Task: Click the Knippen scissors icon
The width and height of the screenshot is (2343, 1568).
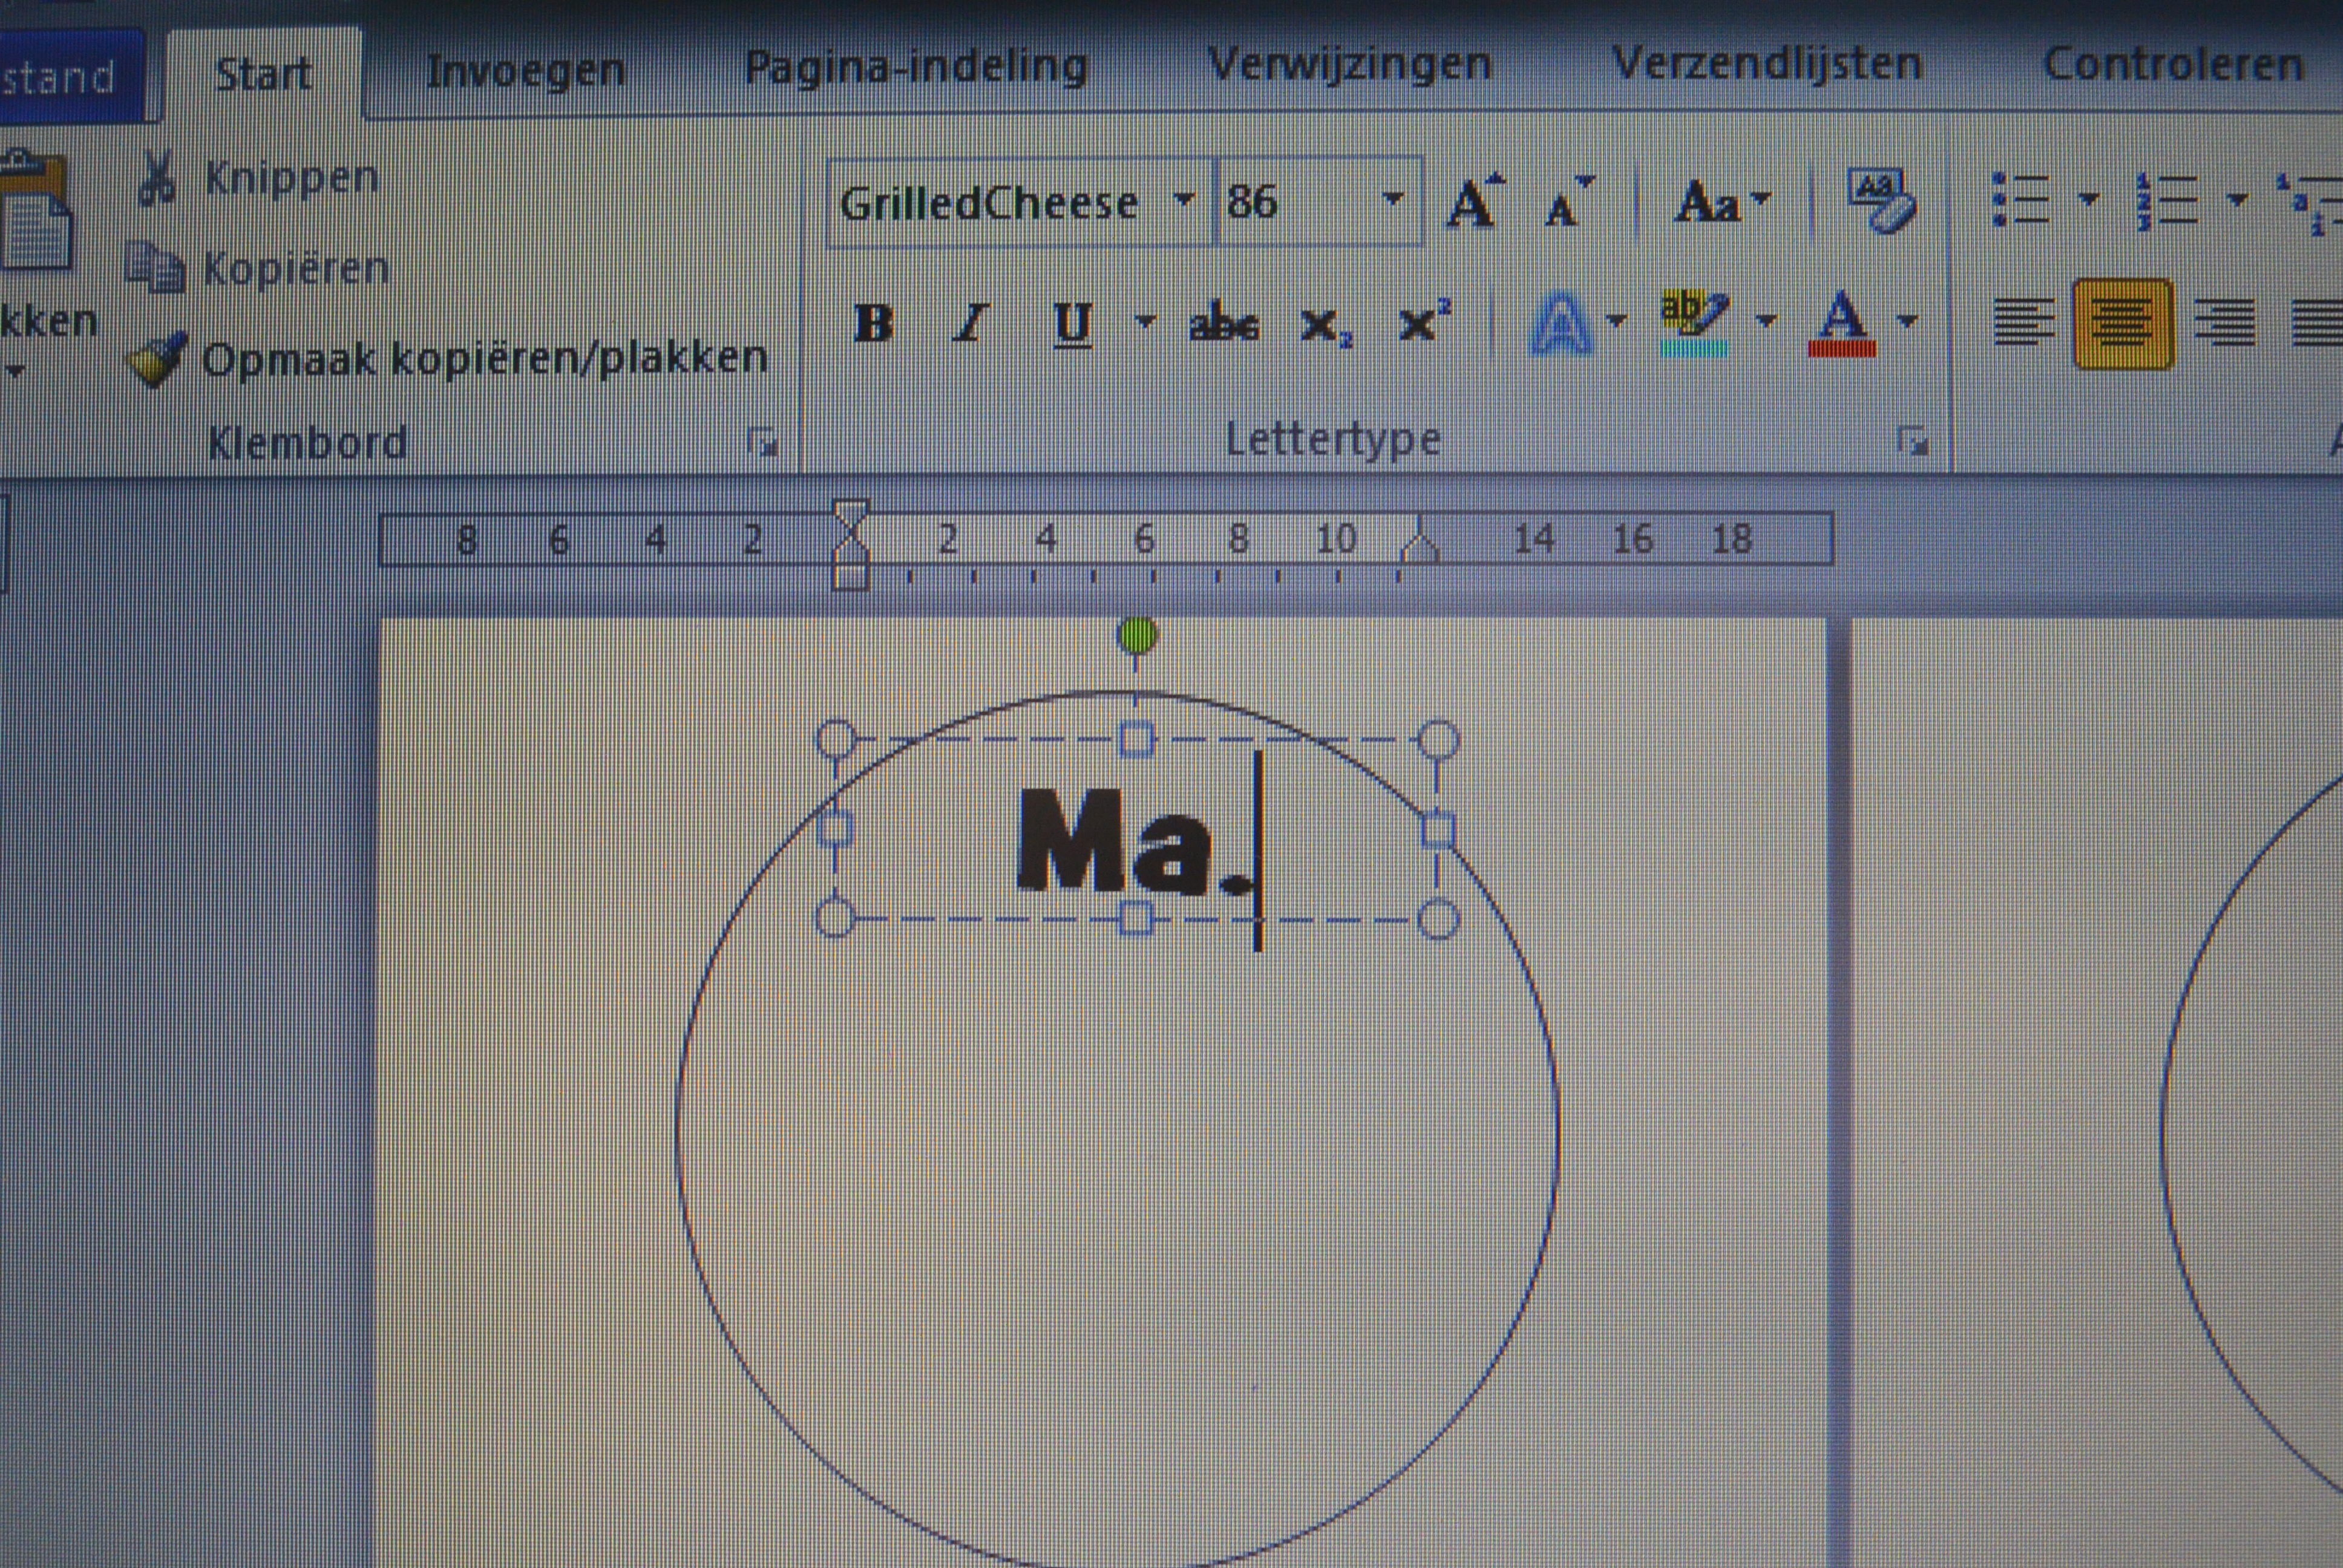Action: [x=158, y=178]
